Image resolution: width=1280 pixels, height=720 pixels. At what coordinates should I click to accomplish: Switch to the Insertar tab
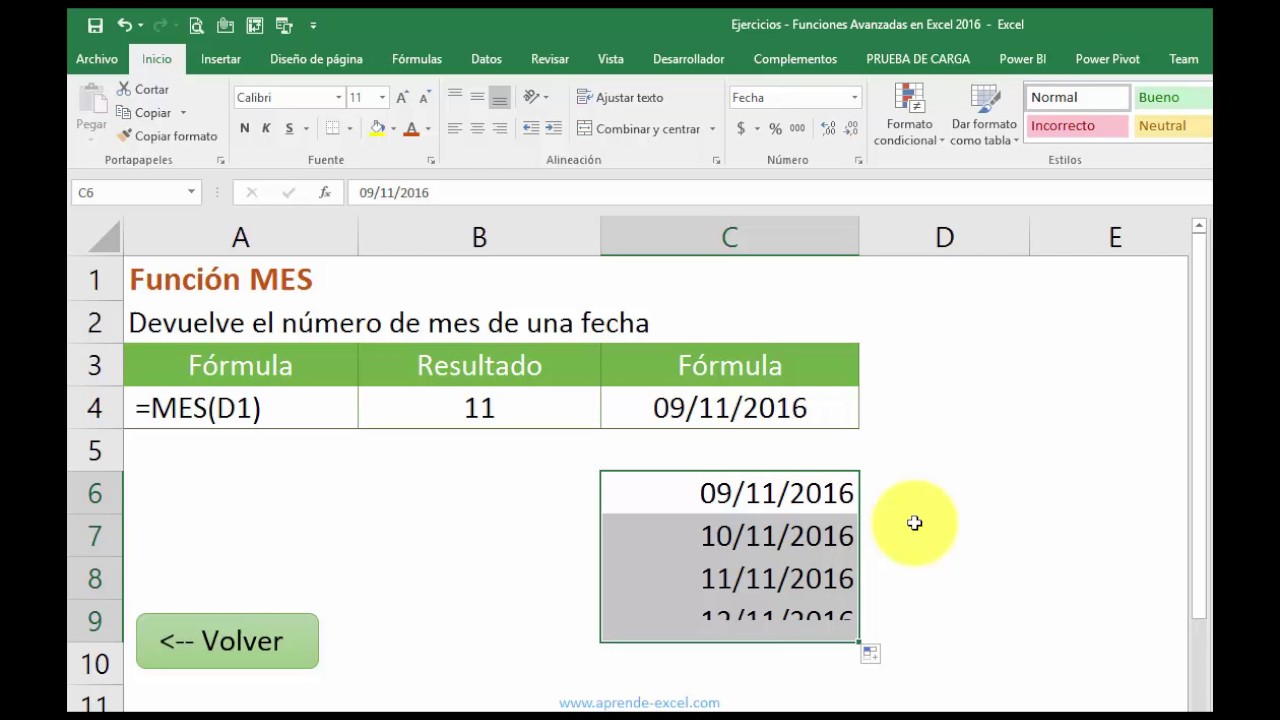point(220,59)
